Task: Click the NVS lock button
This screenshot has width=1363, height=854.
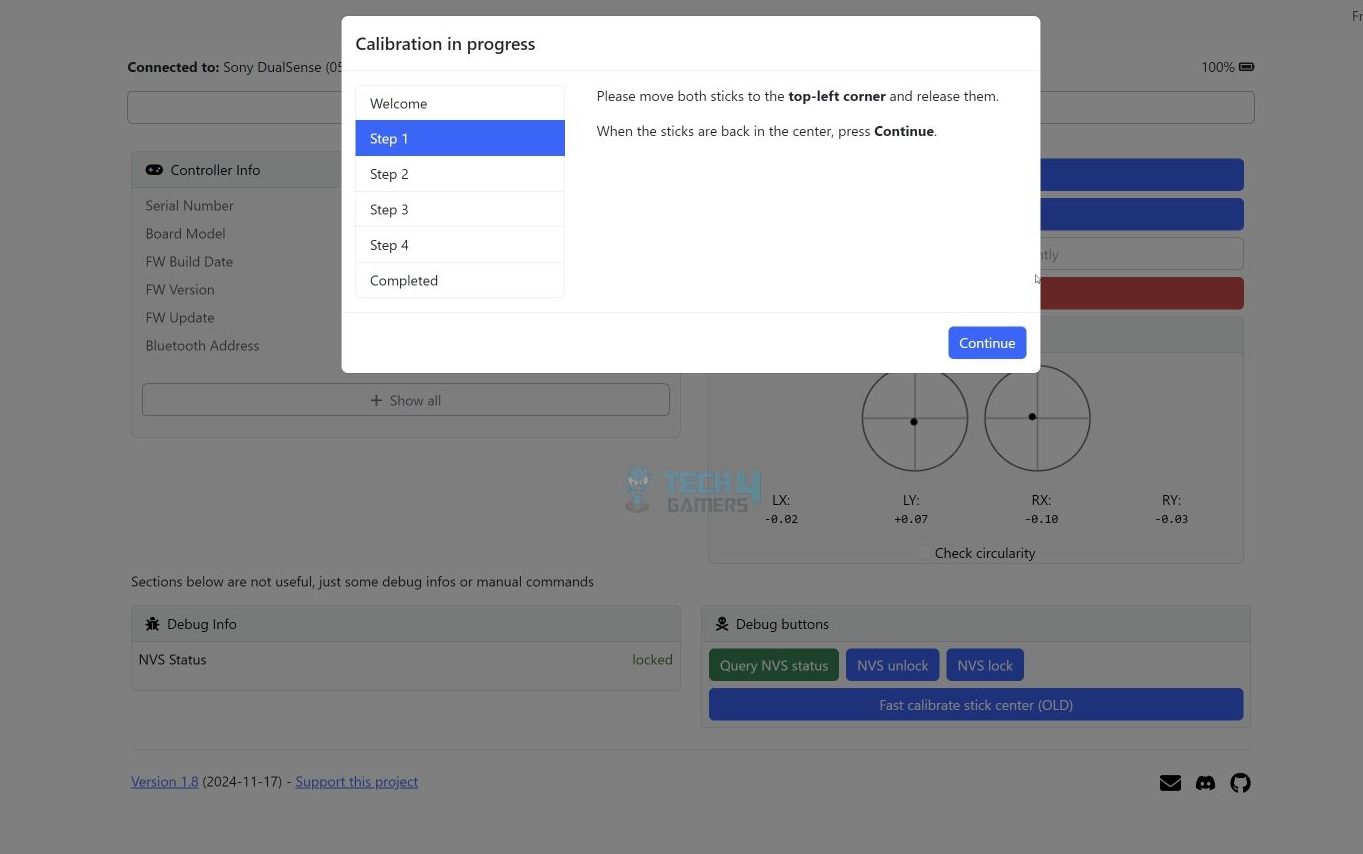Action: [x=985, y=665]
